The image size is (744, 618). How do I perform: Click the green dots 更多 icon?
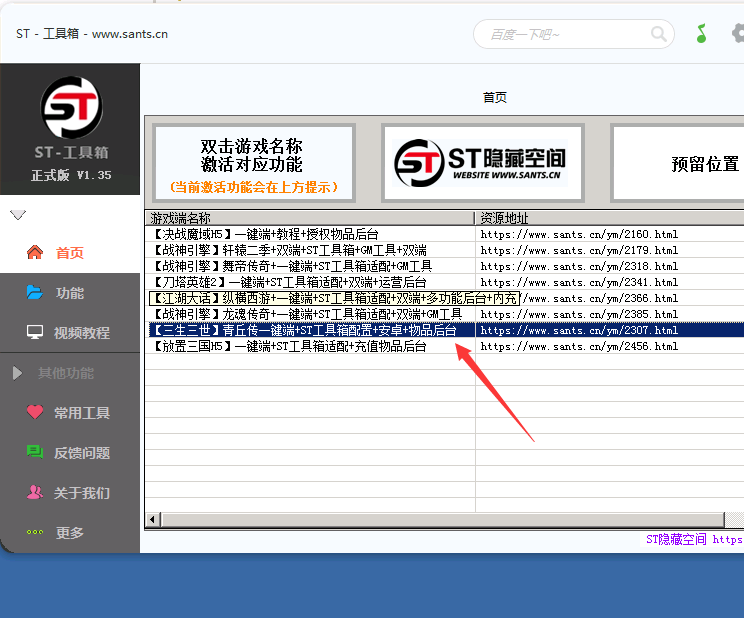[35, 532]
